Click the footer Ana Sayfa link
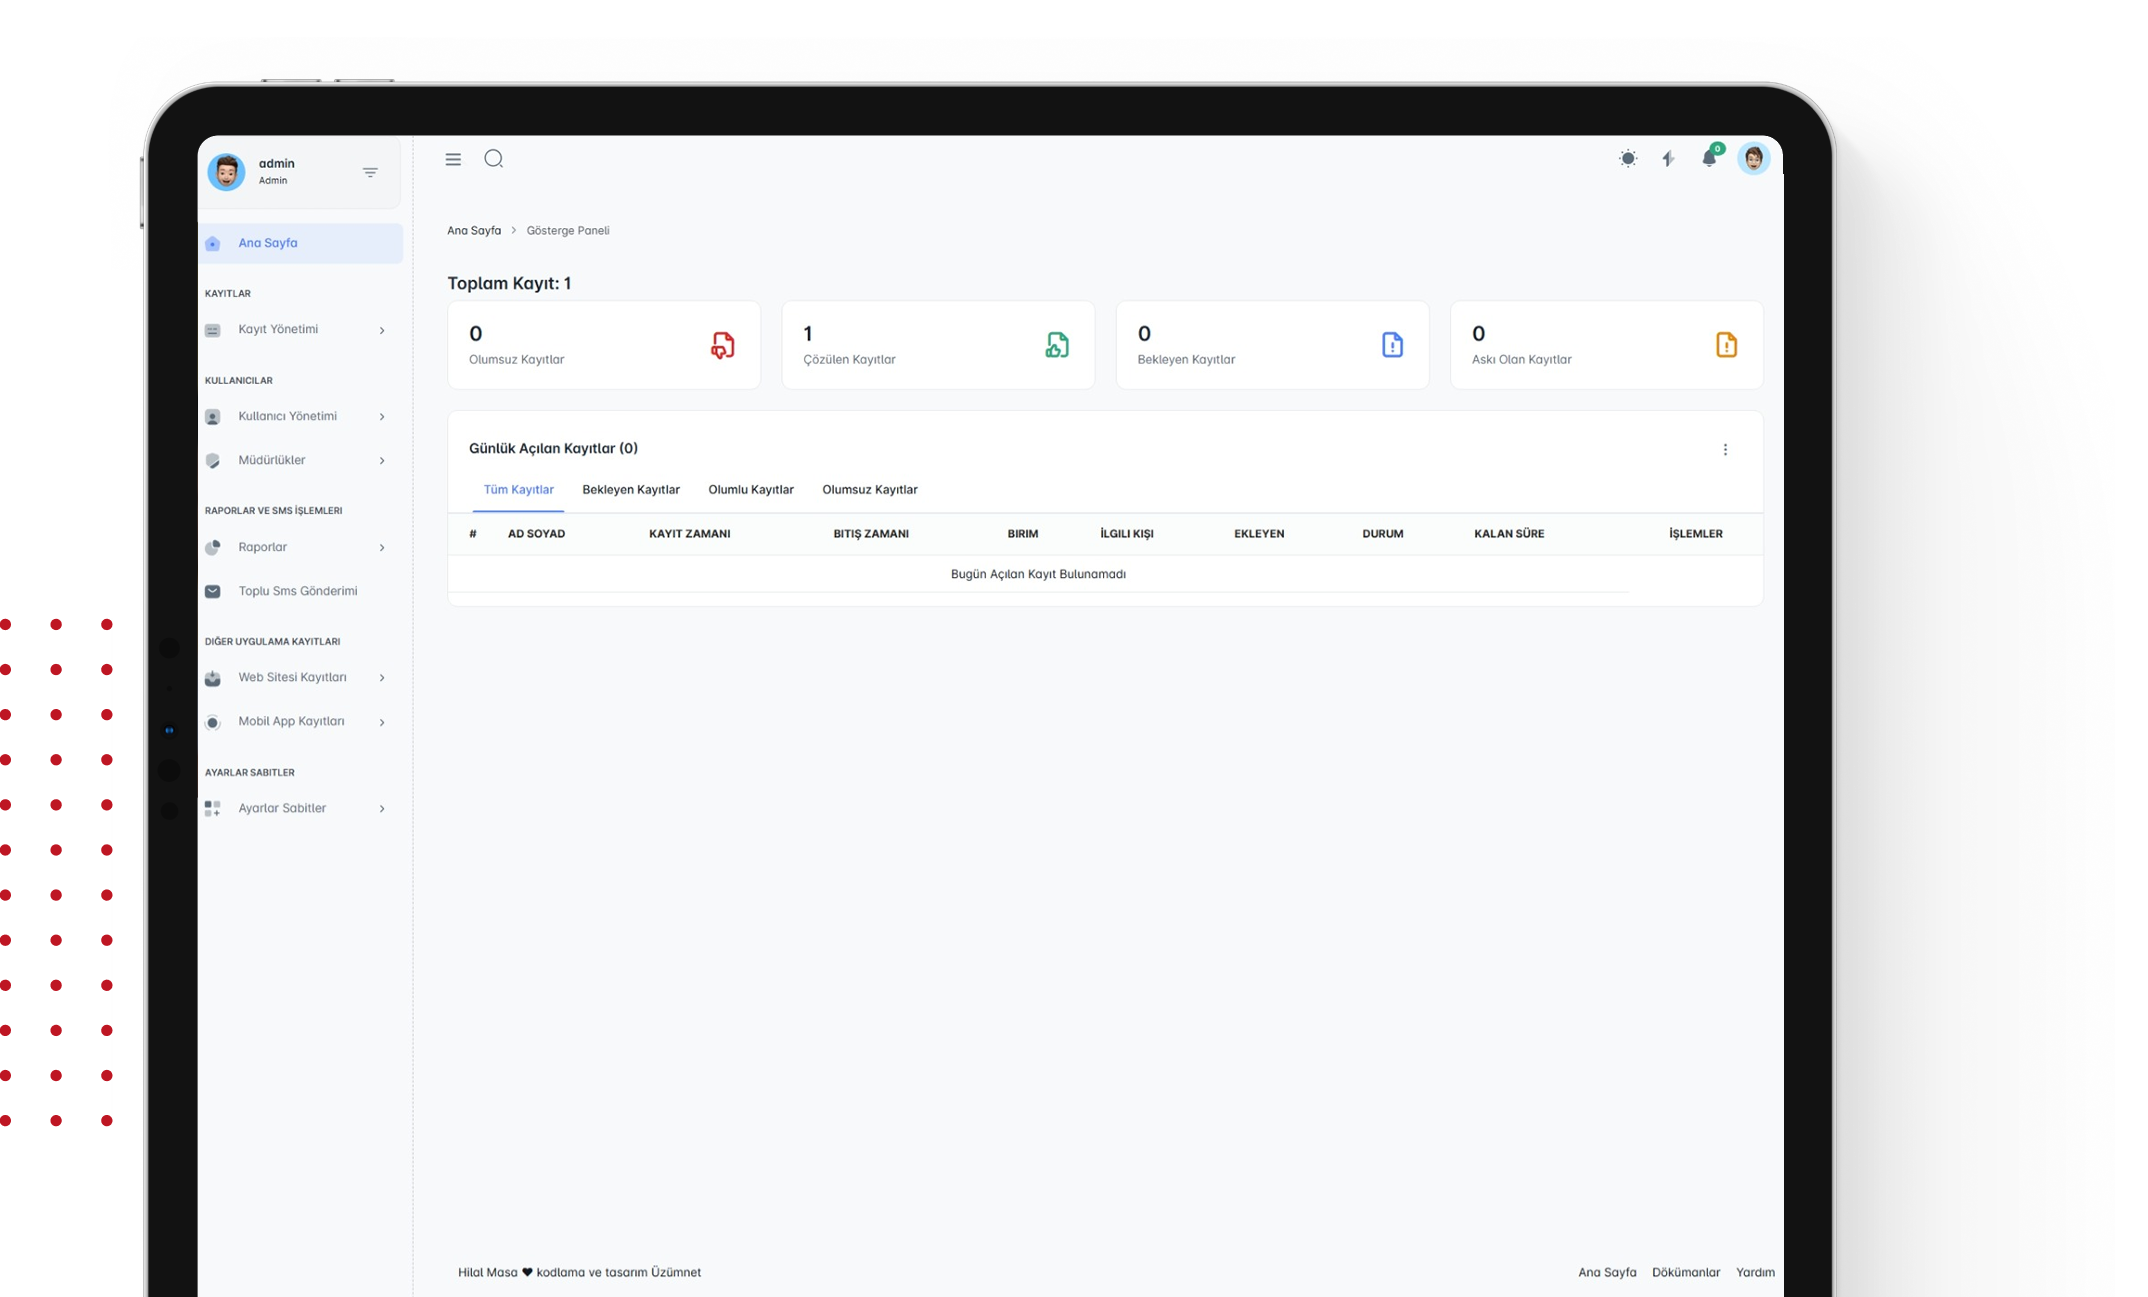 tap(1607, 1272)
